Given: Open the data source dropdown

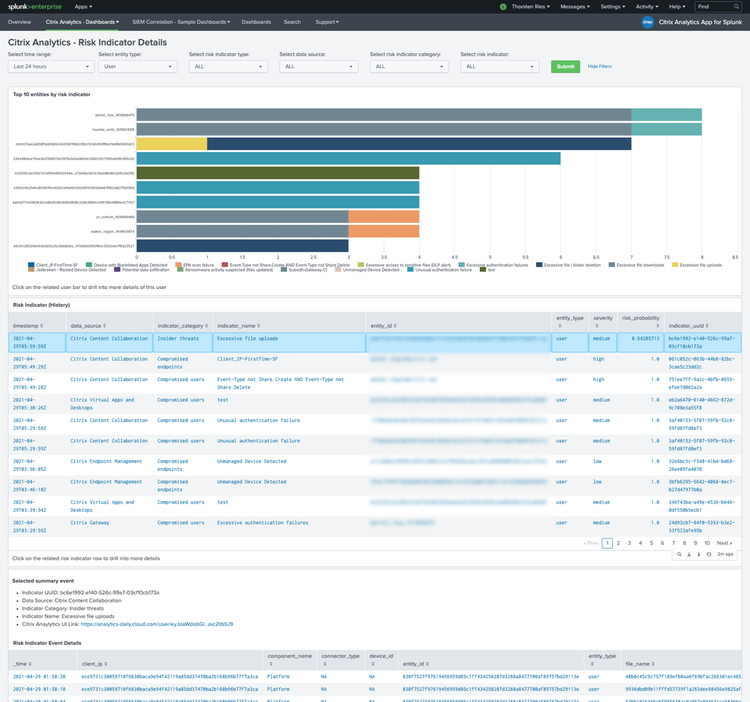Looking at the screenshot, I should [319, 66].
